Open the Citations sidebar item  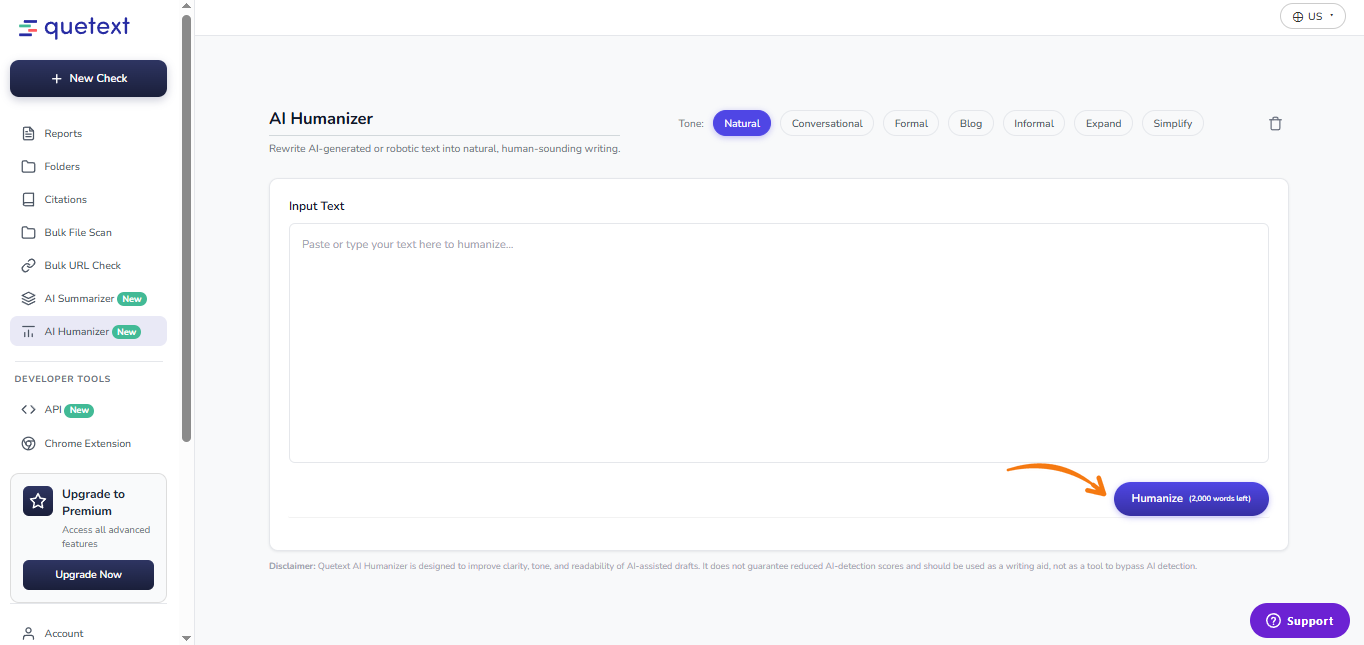tap(88, 199)
